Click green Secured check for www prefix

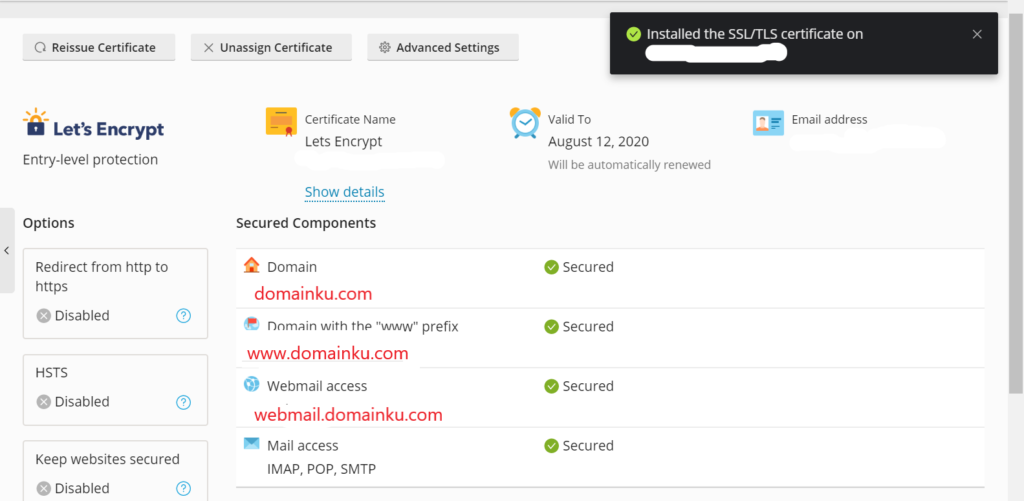(551, 327)
